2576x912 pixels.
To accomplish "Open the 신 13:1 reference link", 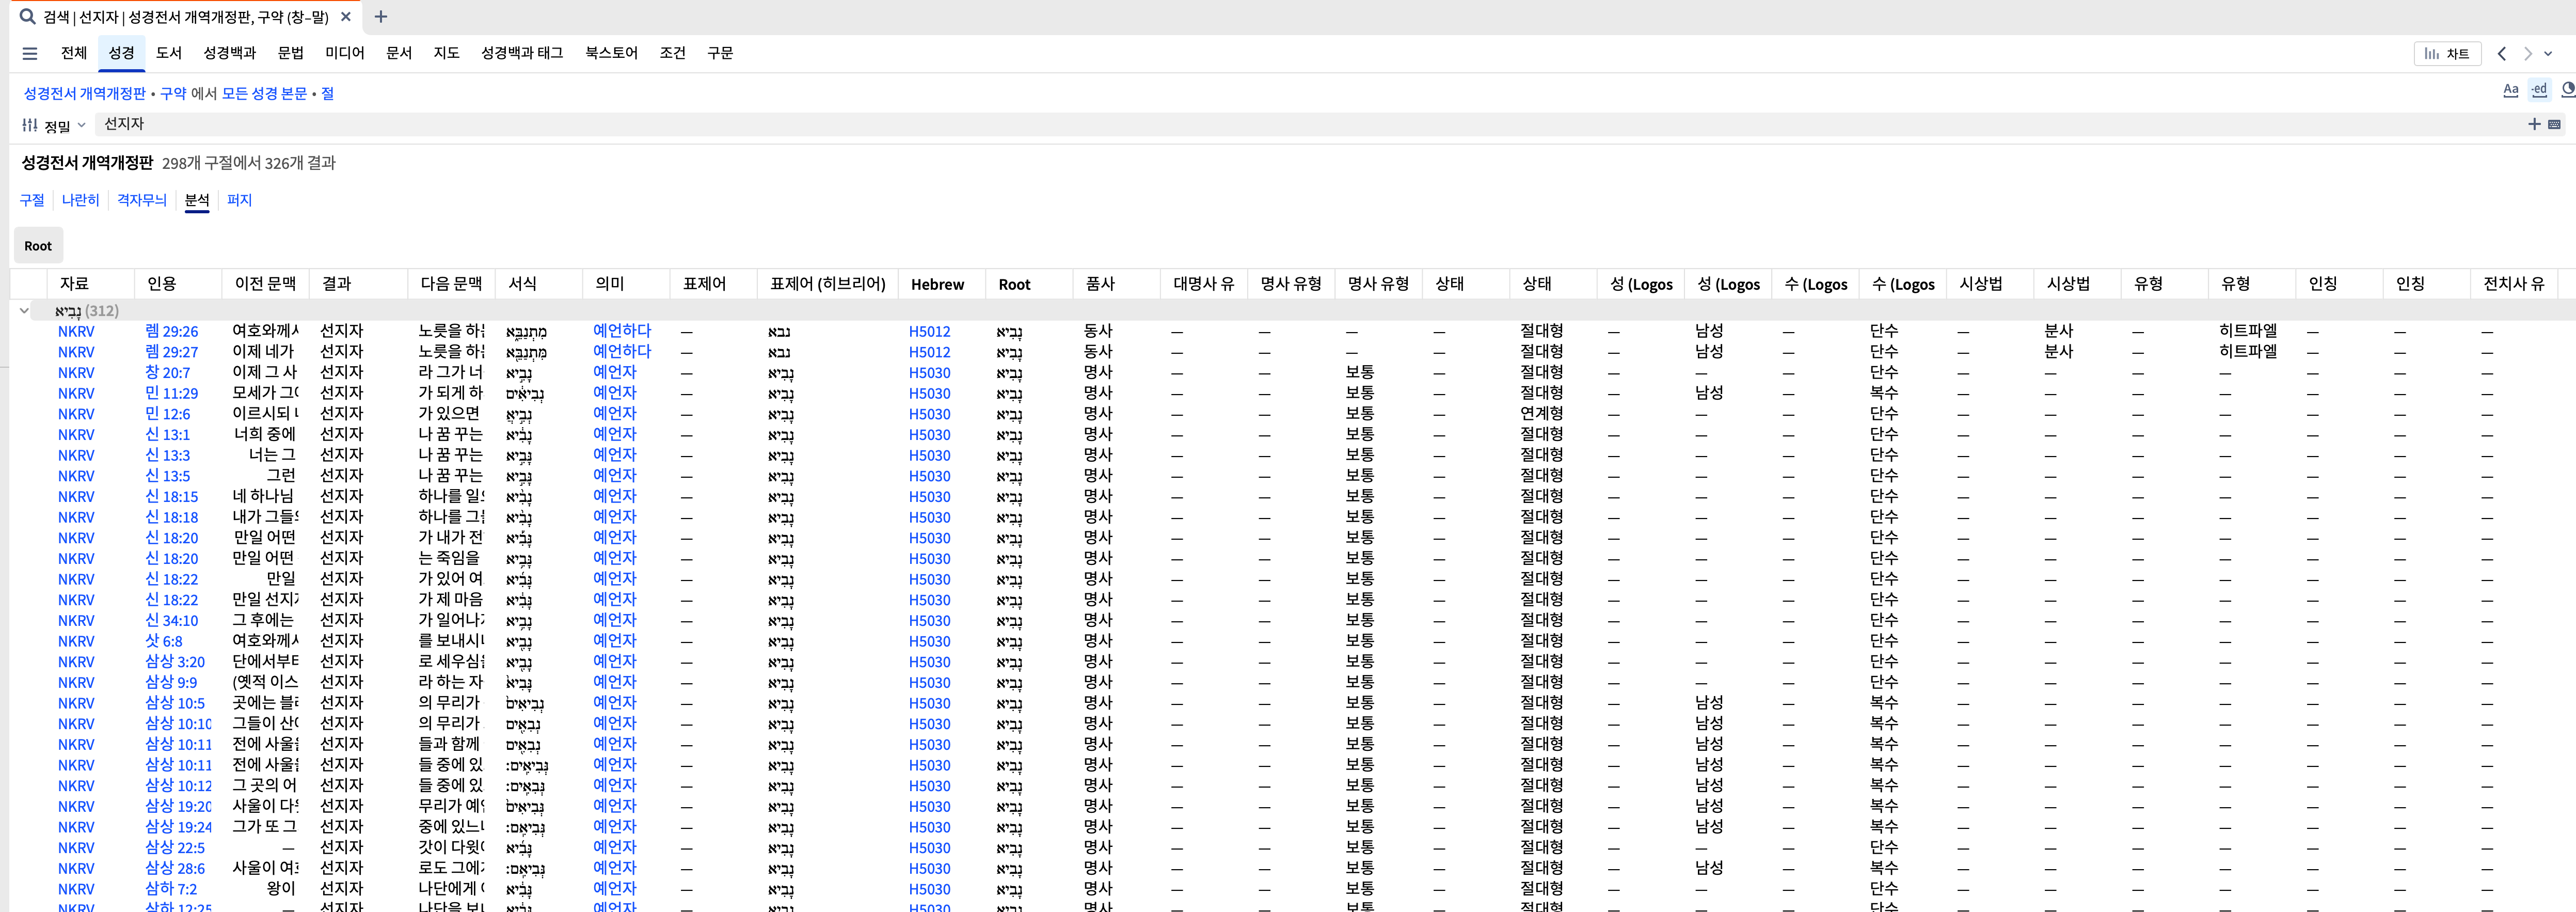I will point(167,435).
